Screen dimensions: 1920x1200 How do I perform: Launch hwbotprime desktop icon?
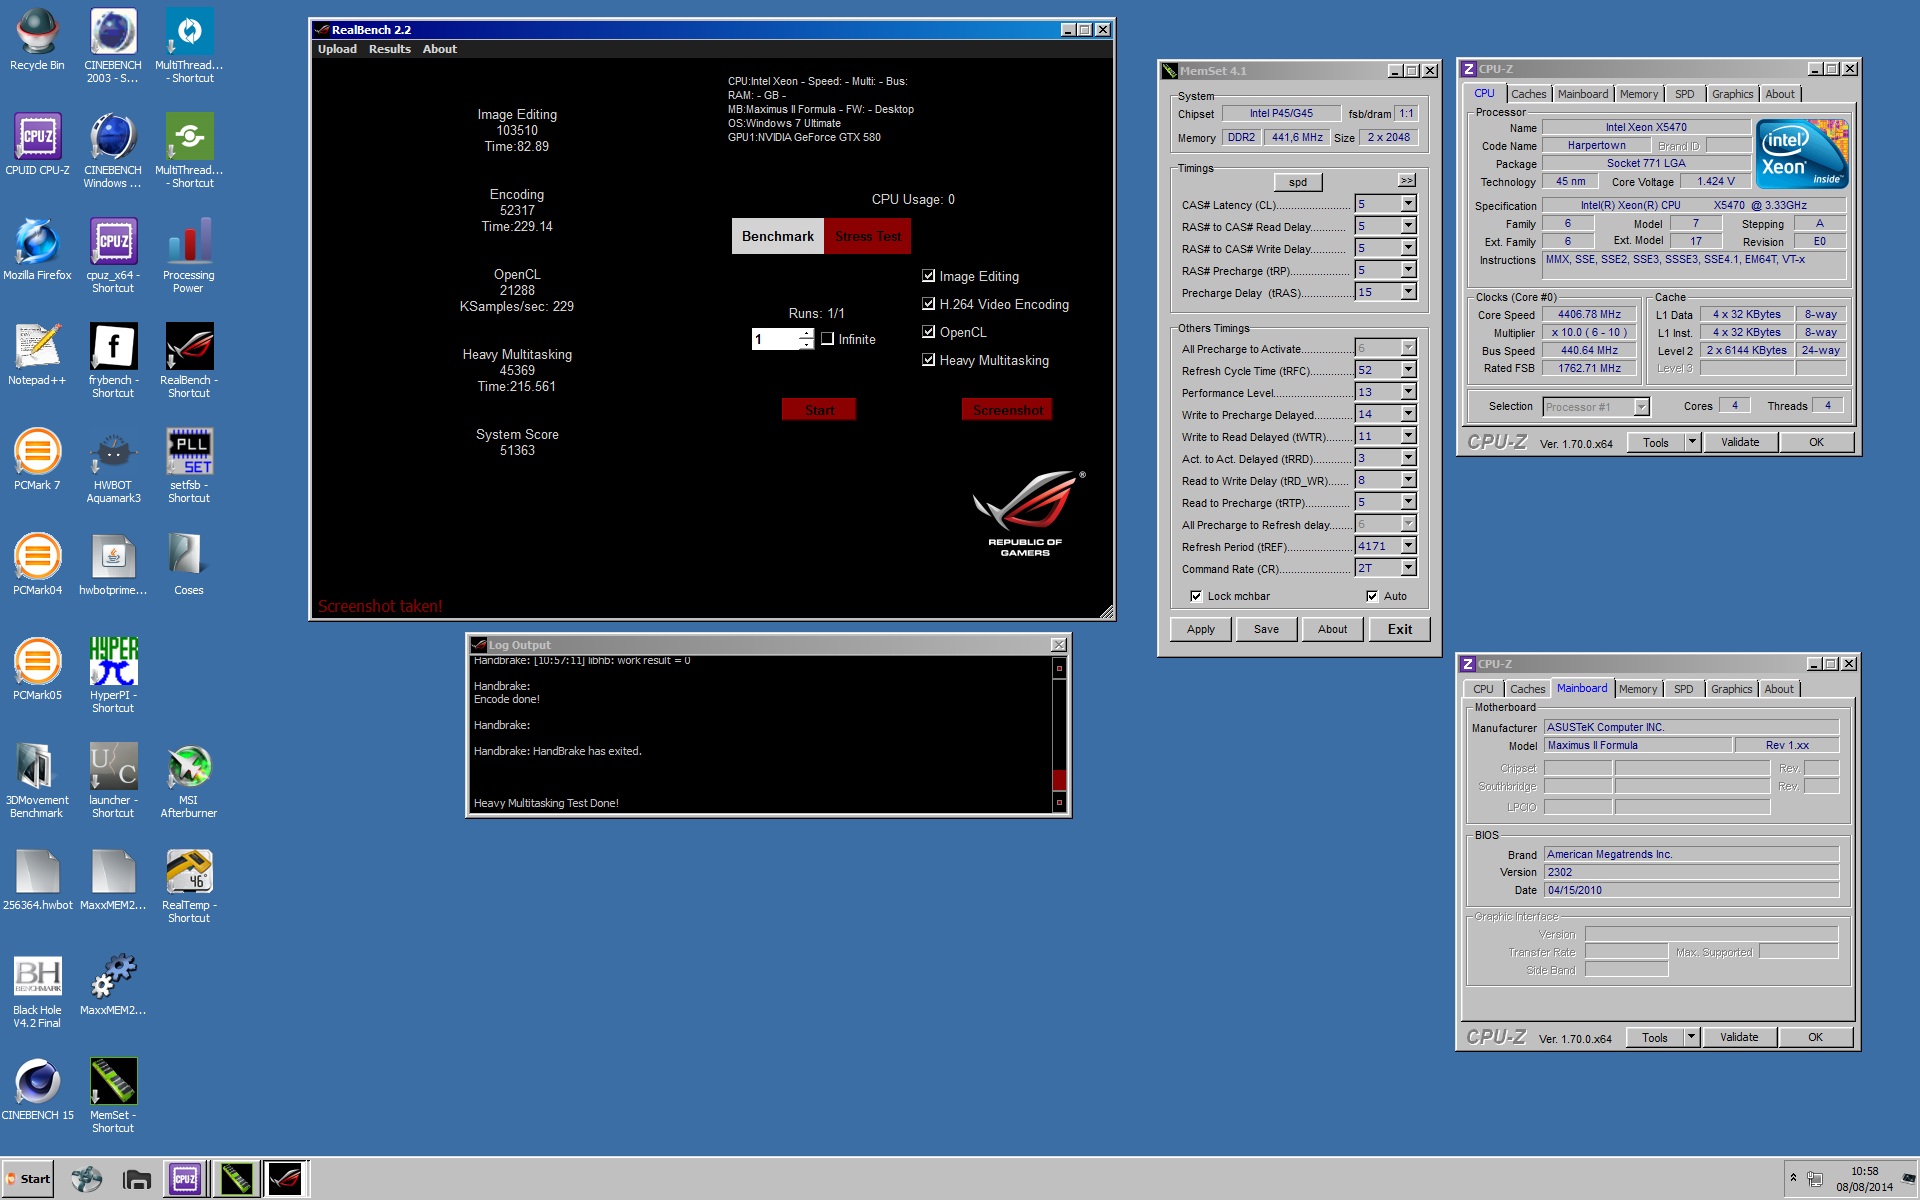point(113,565)
